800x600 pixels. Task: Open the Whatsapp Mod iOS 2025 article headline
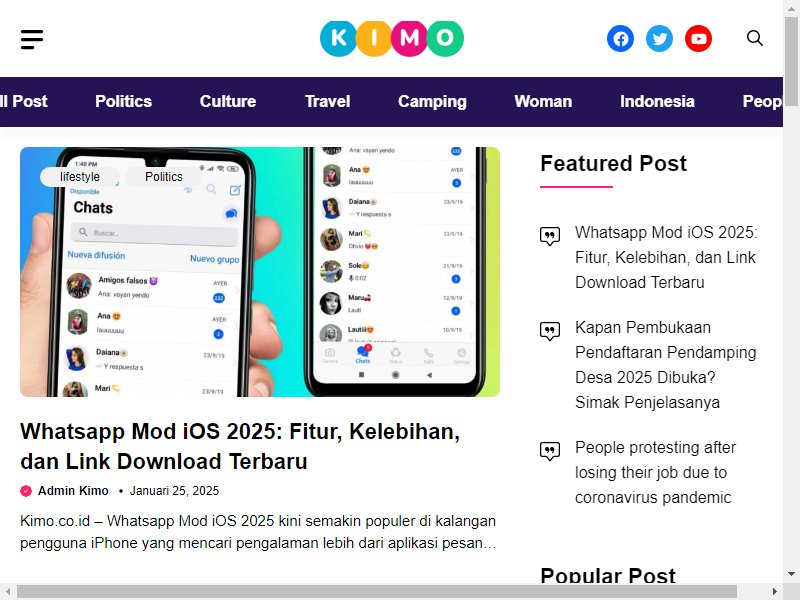pyautogui.click(x=240, y=446)
